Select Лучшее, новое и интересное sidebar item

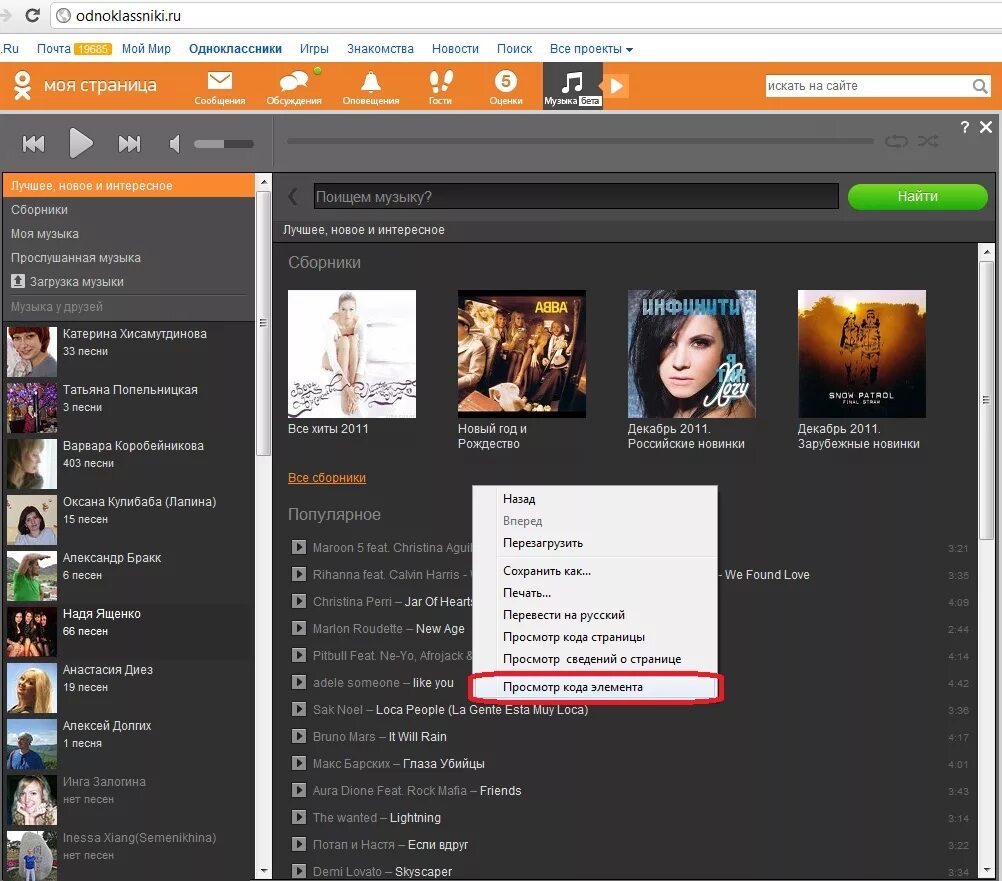coord(128,185)
